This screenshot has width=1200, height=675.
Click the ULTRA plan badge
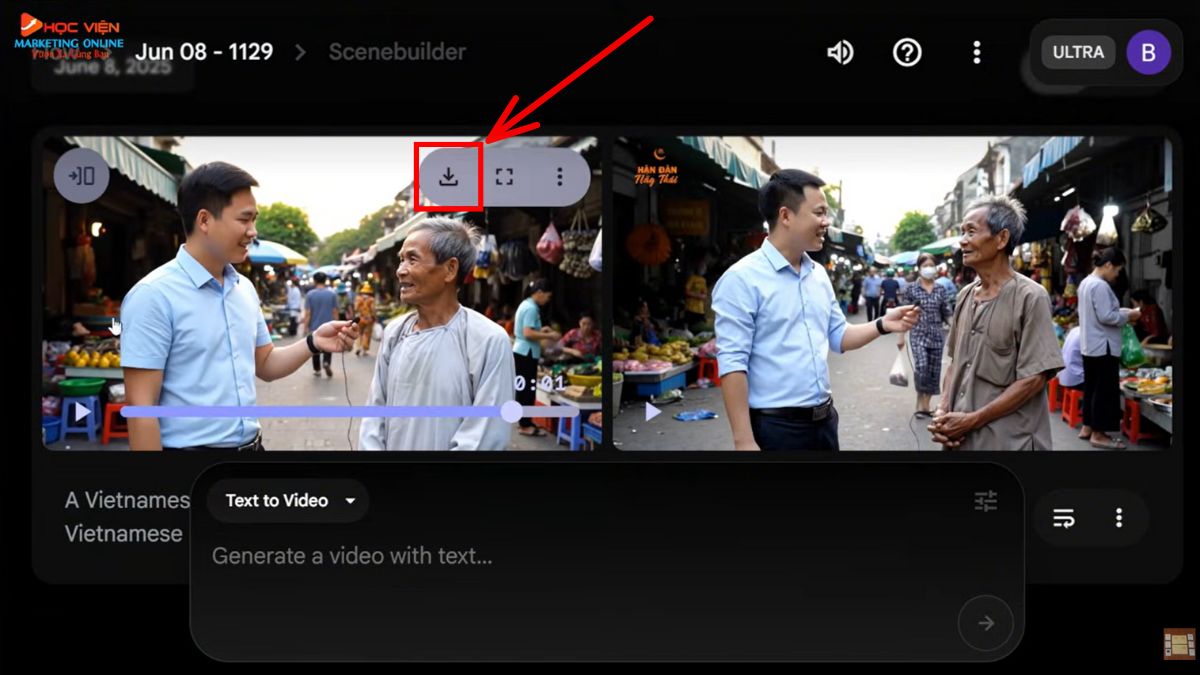click(x=1078, y=52)
